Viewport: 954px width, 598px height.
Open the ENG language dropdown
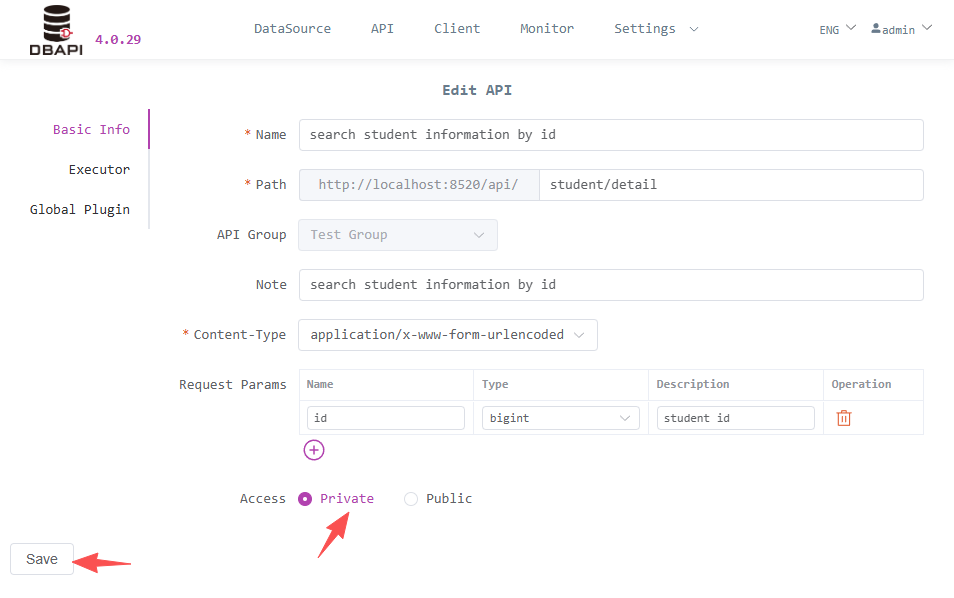[x=836, y=29]
